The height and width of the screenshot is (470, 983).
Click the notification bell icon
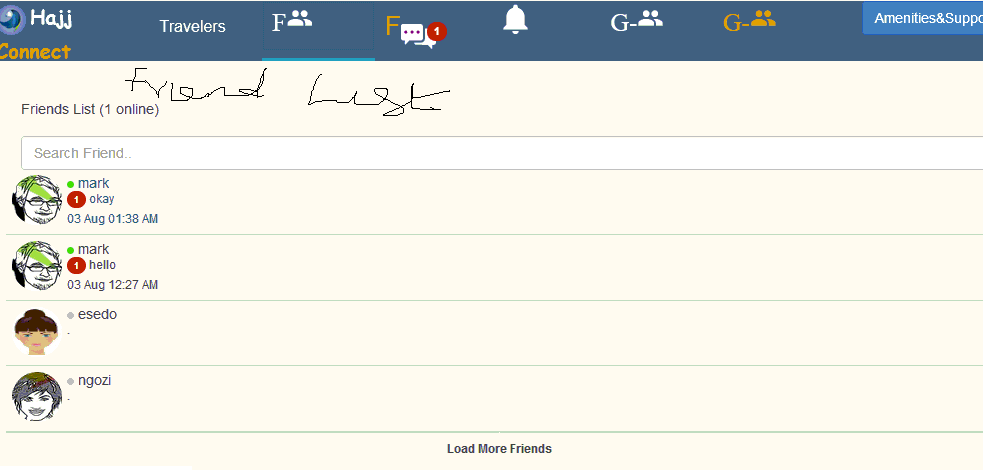(515, 19)
